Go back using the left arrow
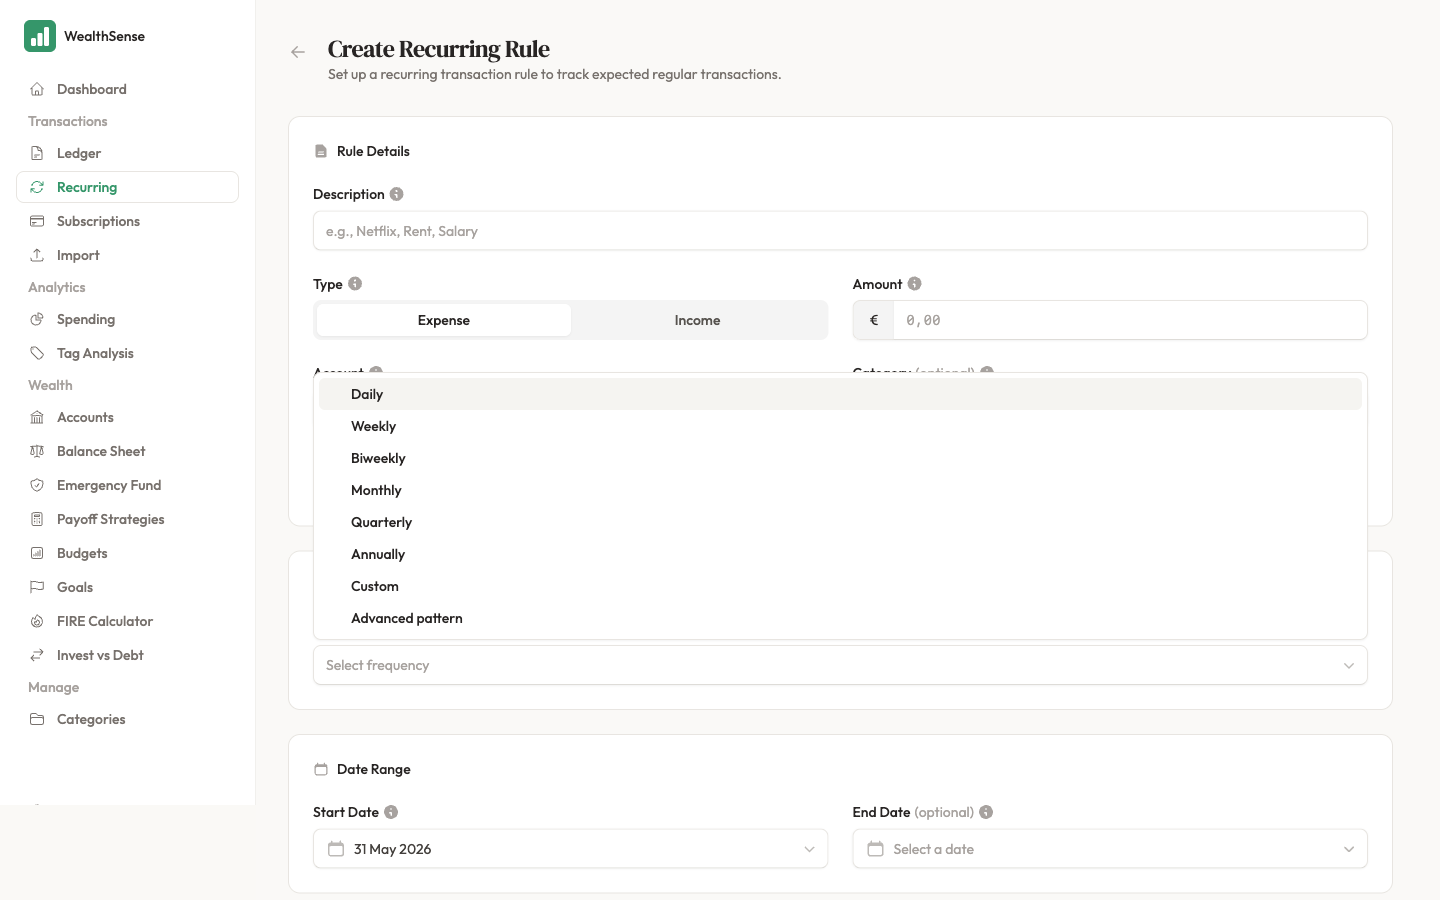Screen dimensions: 1440x900 click(x=298, y=52)
